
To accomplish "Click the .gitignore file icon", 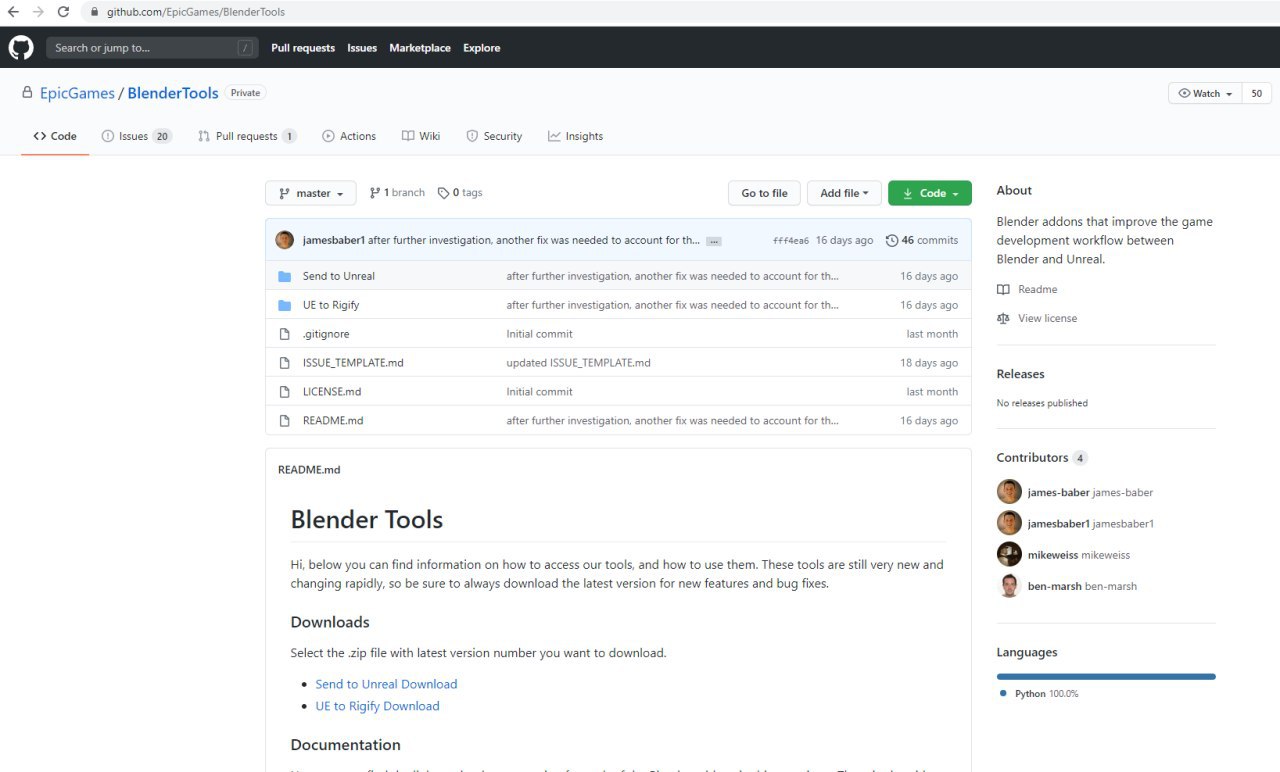I will click(284, 334).
